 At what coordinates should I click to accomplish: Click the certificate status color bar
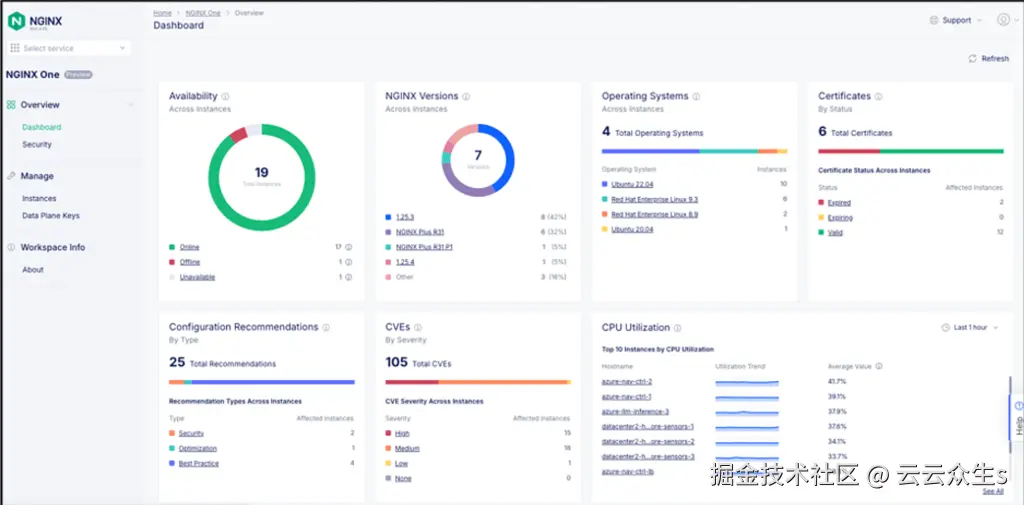910,151
